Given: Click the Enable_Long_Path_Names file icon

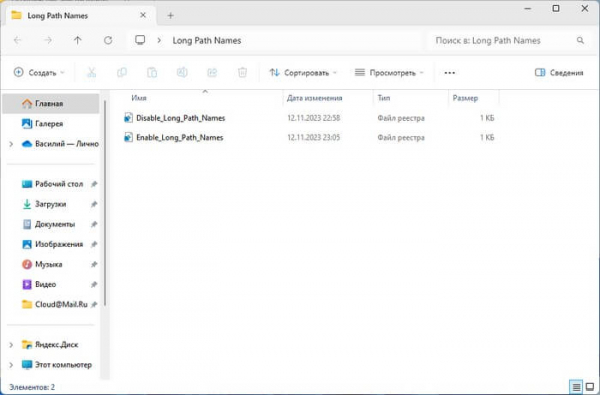Looking at the screenshot, I should pyautogui.click(x=128, y=137).
